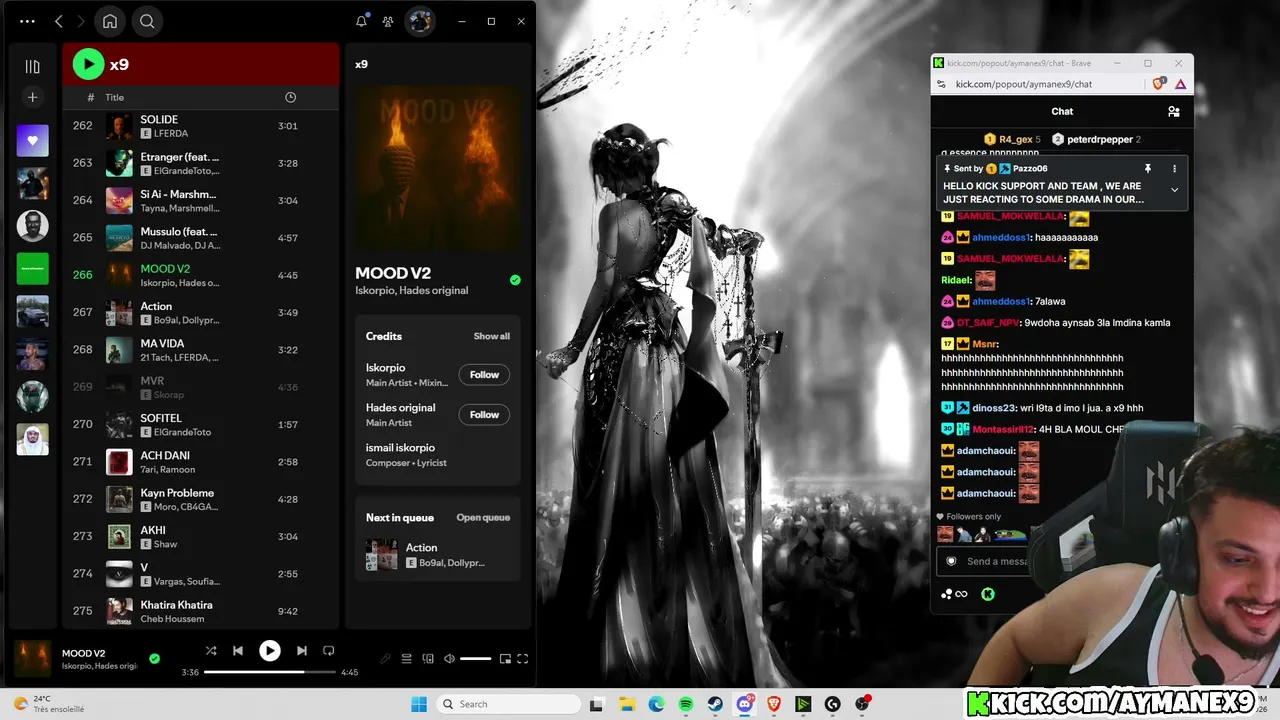This screenshot has height=720, width=1280.
Task: Sort tracks by the Title column header
Action: [x=115, y=97]
